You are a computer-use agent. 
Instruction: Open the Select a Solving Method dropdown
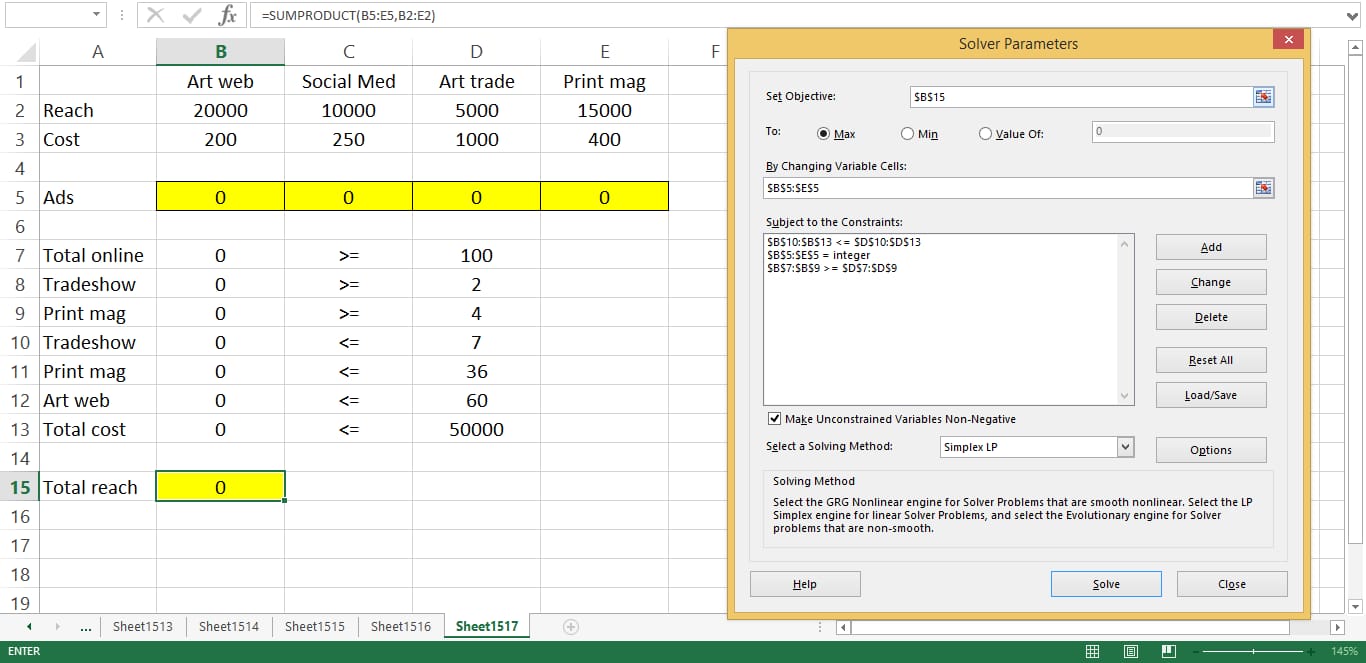point(1125,447)
